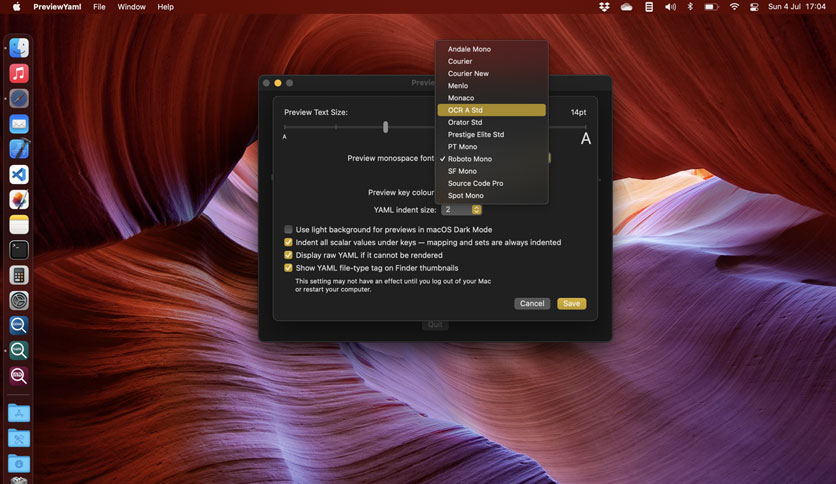This screenshot has width=836, height=484.
Task: Open the Downloads folder stack in dock
Action: [x=19, y=463]
